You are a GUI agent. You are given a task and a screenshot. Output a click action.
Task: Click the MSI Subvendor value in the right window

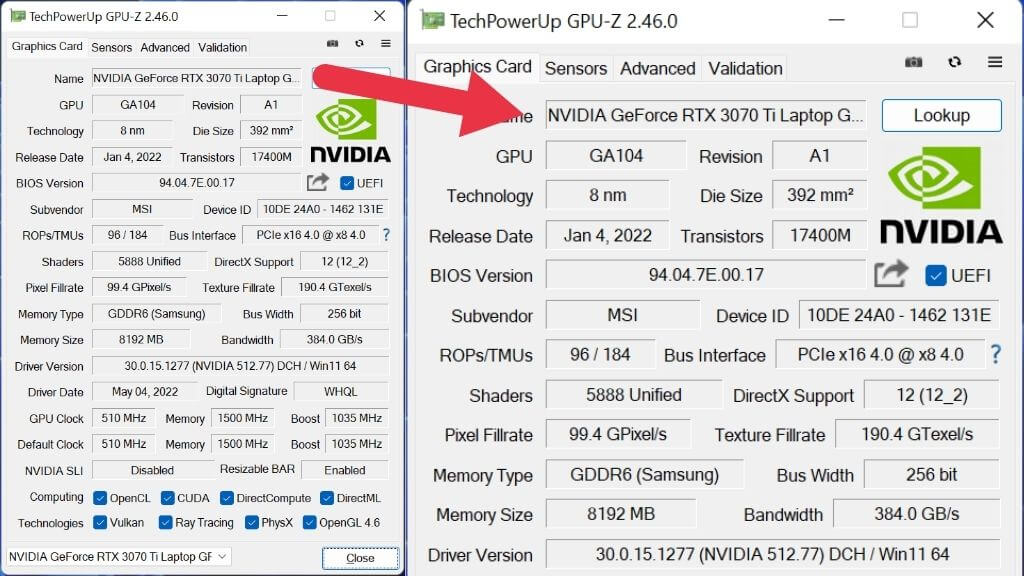622,315
